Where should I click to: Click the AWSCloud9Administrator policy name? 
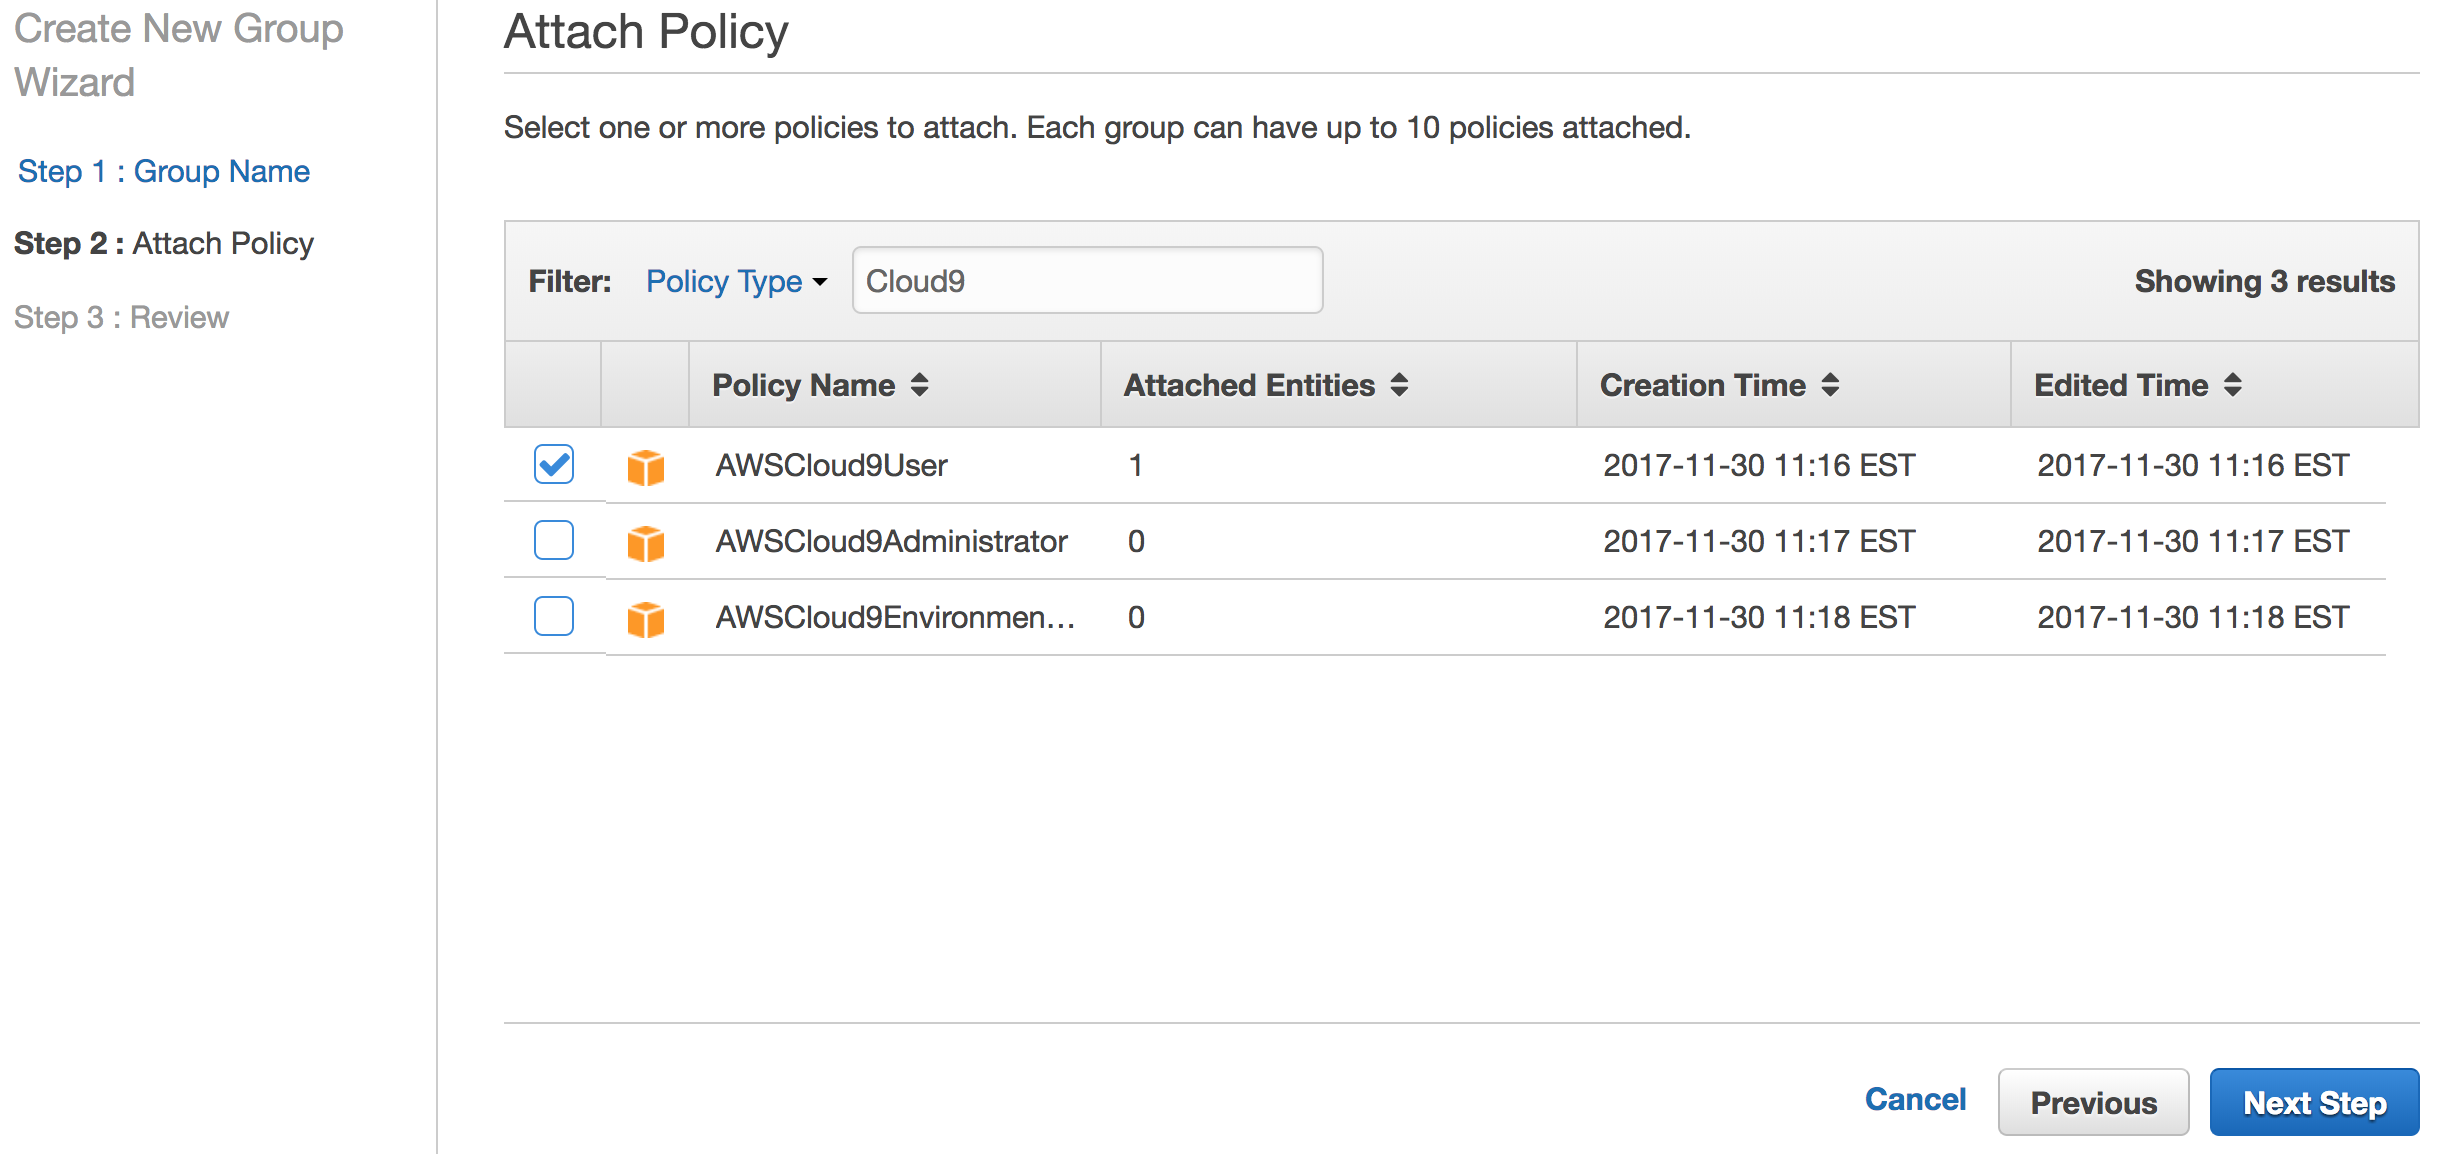[891, 541]
